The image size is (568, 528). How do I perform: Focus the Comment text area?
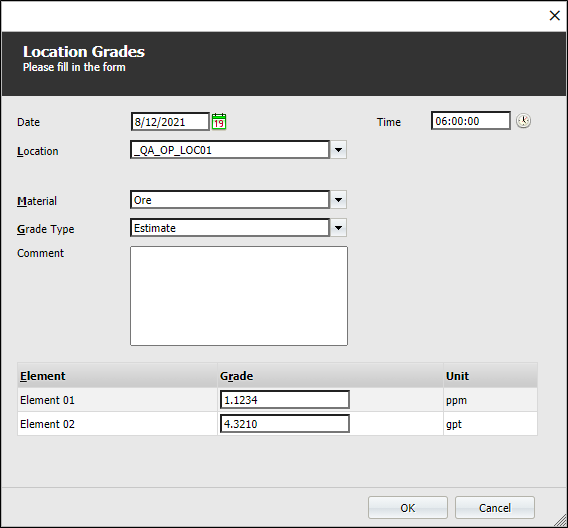click(239, 296)
